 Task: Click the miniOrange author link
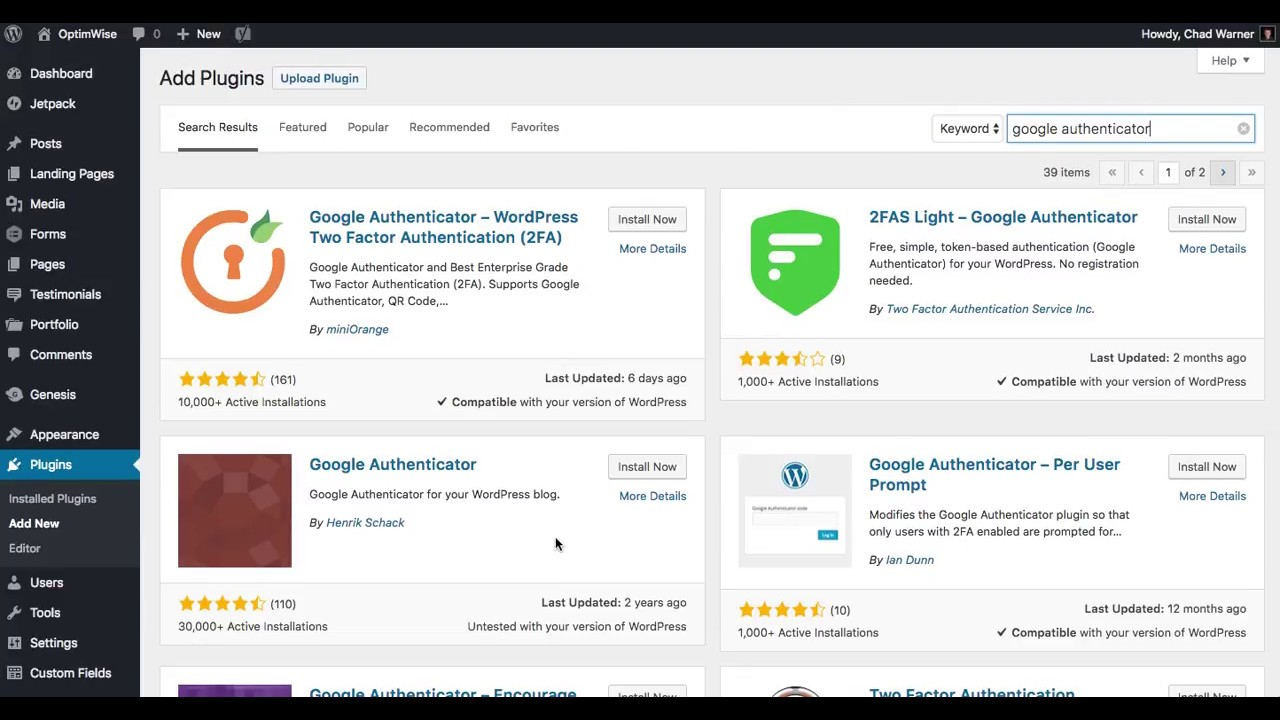coord(357,329)
